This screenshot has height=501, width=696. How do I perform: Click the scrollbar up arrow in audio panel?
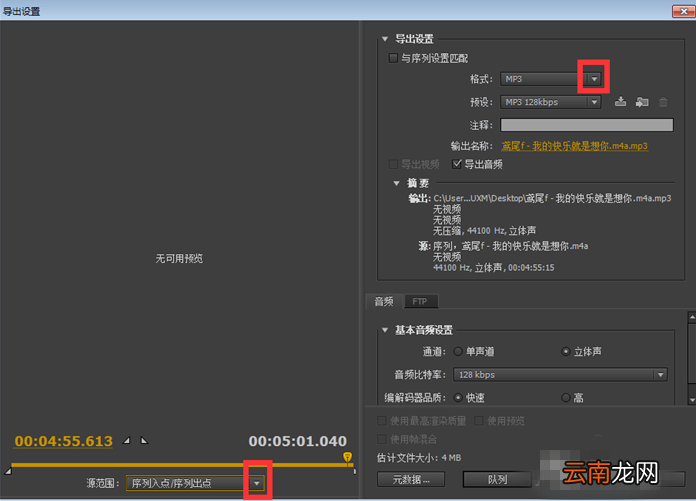692,317
